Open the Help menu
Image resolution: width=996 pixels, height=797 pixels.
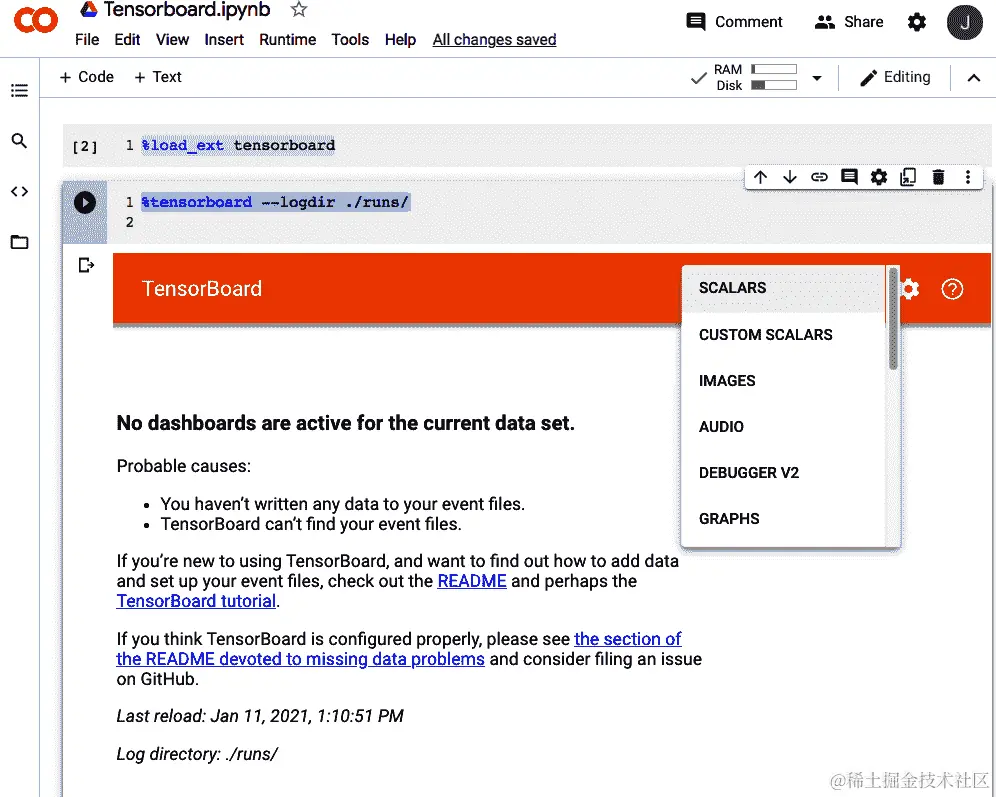click(400, 39)
